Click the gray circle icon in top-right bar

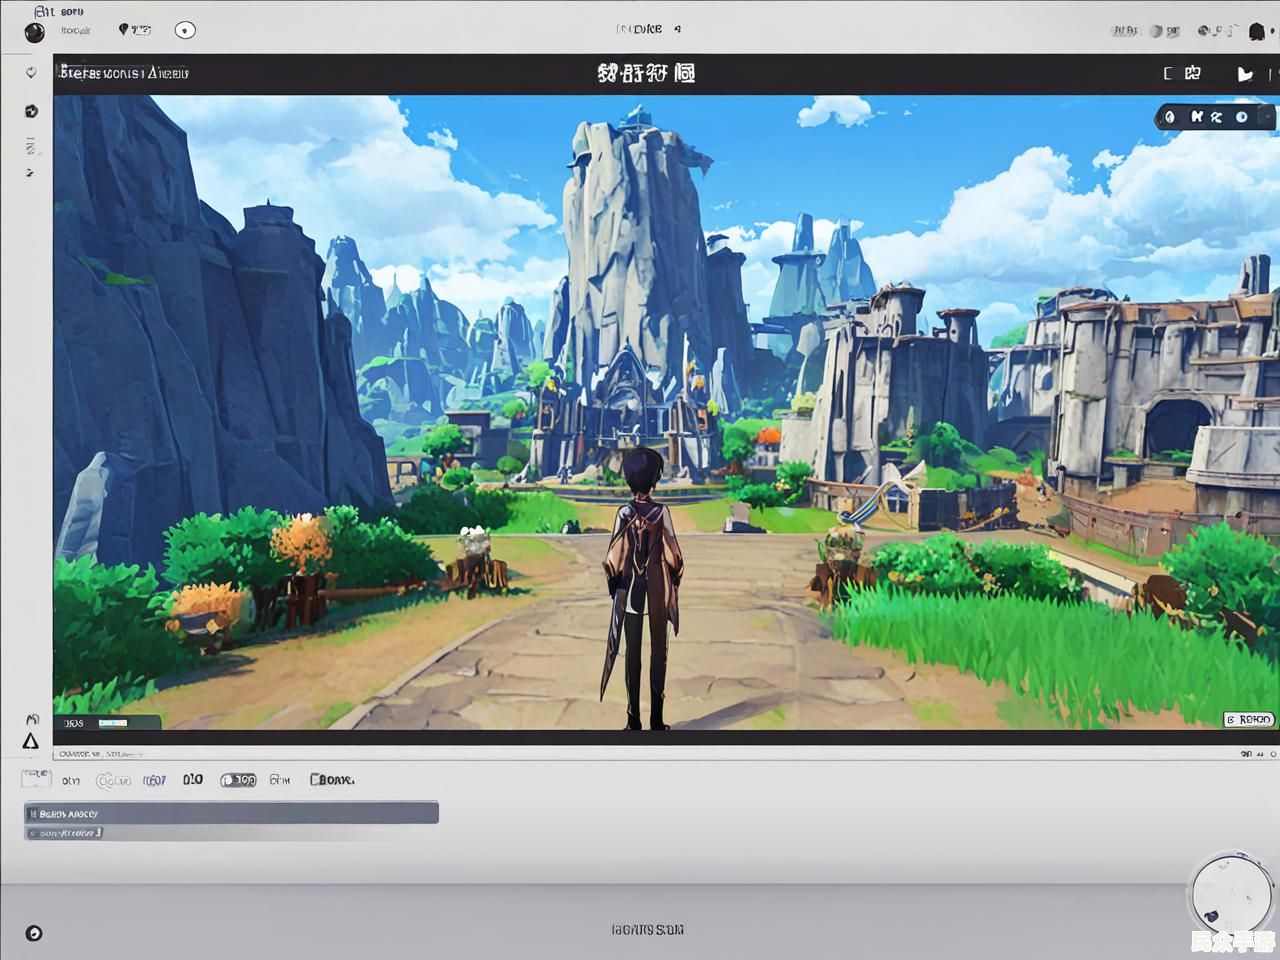point(1156,31)
